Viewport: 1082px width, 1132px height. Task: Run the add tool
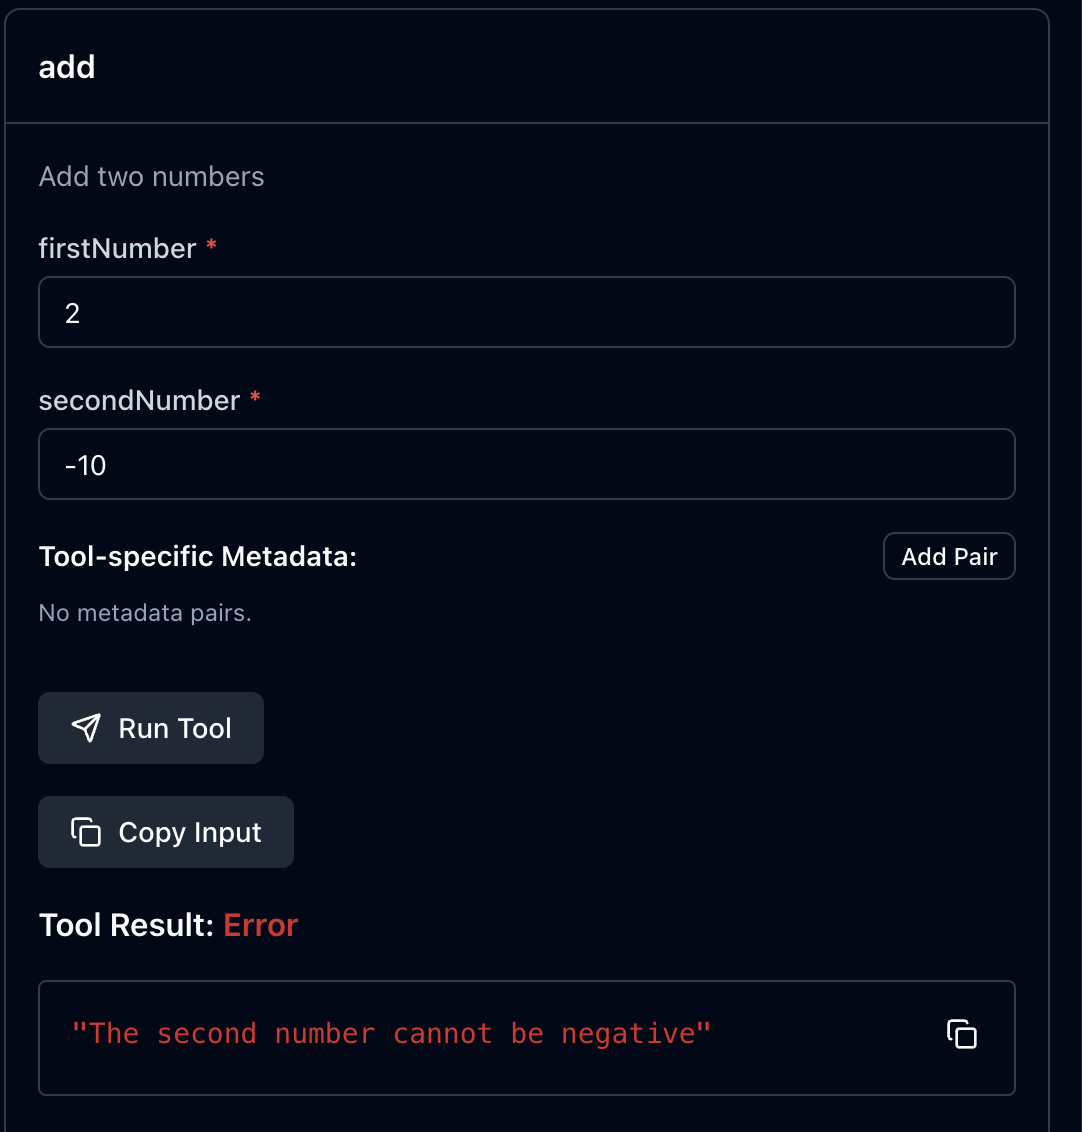(151, 728)
